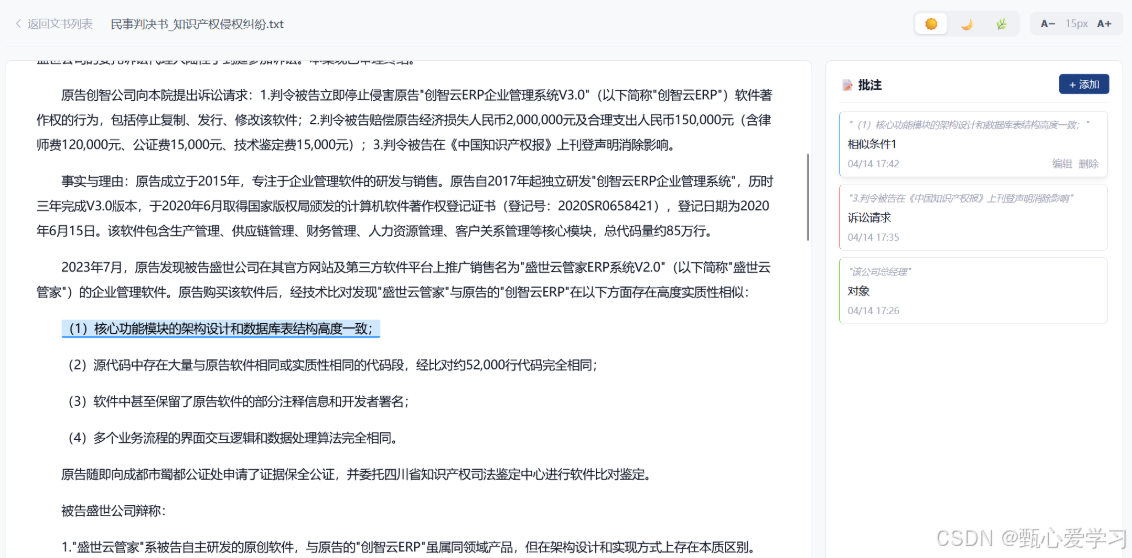
Task: Go back via 返回文书列表 link
Action: click(x=60, y=24)
